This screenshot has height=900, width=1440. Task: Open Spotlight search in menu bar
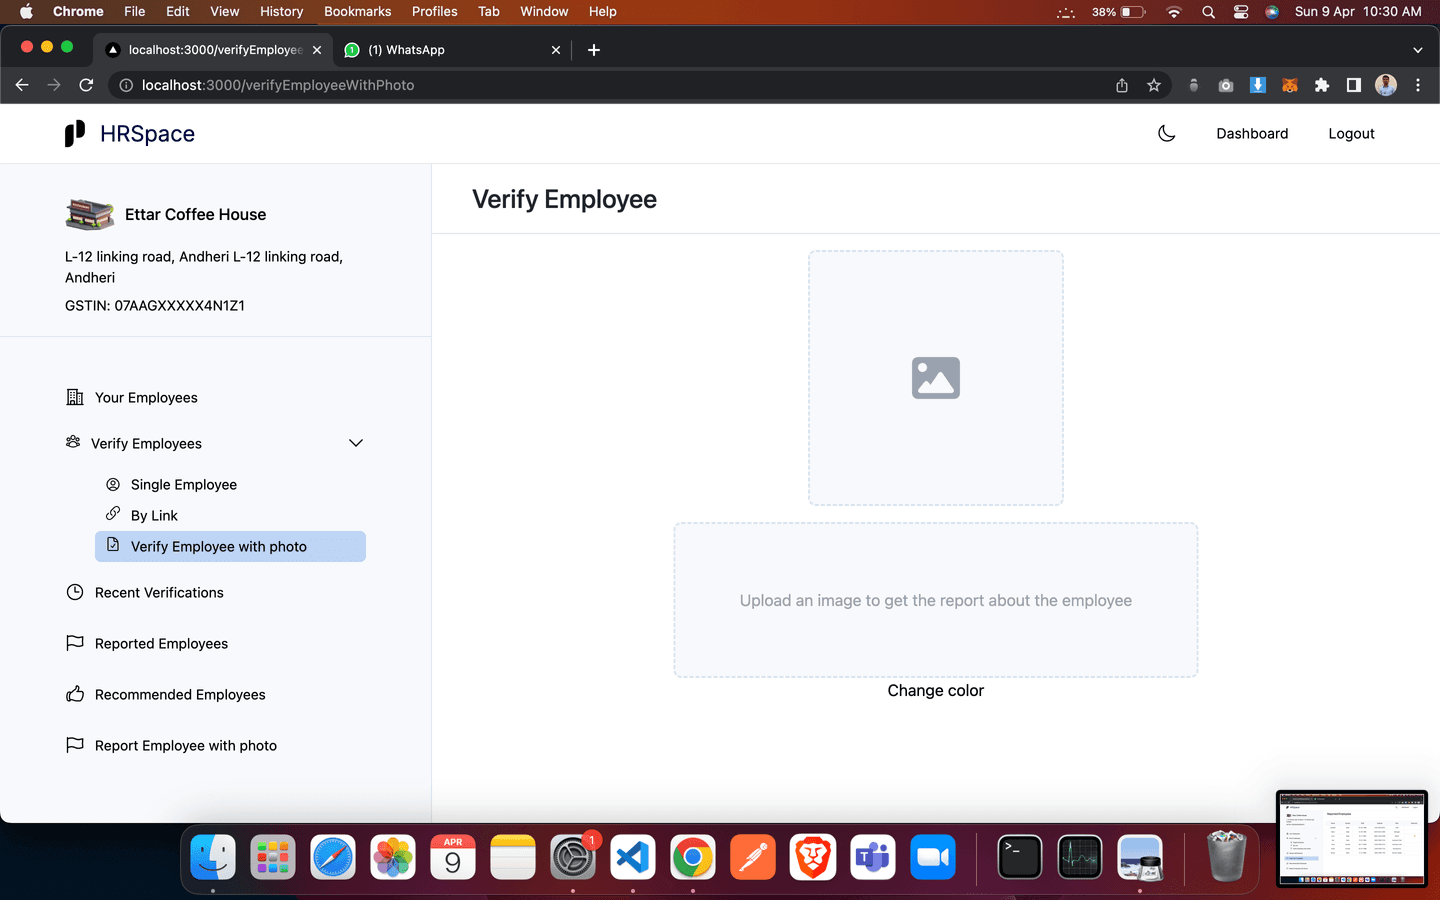tap(1208, 12)
